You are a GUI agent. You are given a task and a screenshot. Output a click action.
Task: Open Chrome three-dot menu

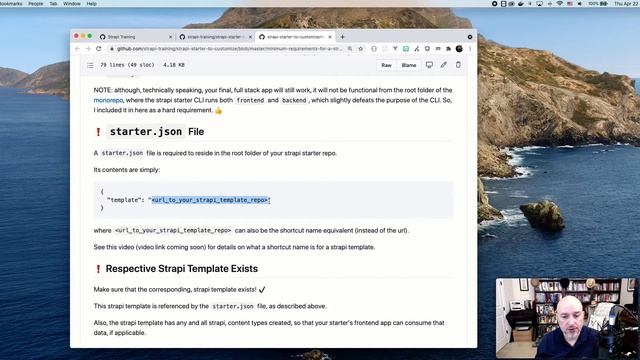470,49
